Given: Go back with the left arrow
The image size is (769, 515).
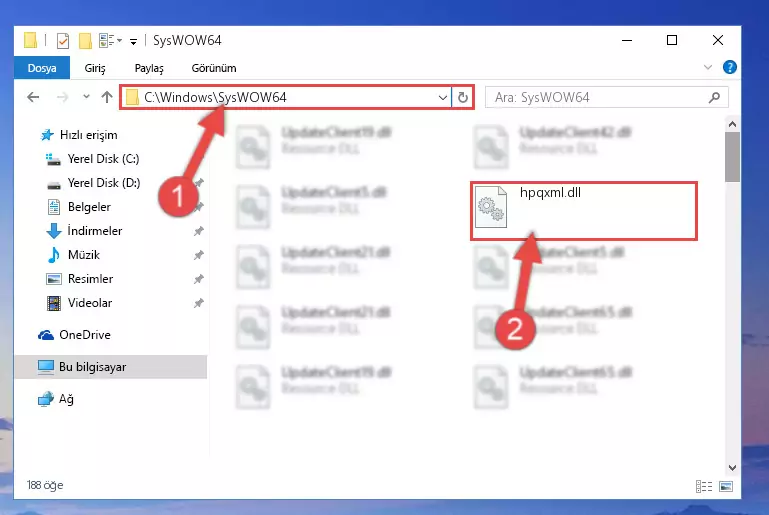Looking at the screenshot, I should [33, 97].
